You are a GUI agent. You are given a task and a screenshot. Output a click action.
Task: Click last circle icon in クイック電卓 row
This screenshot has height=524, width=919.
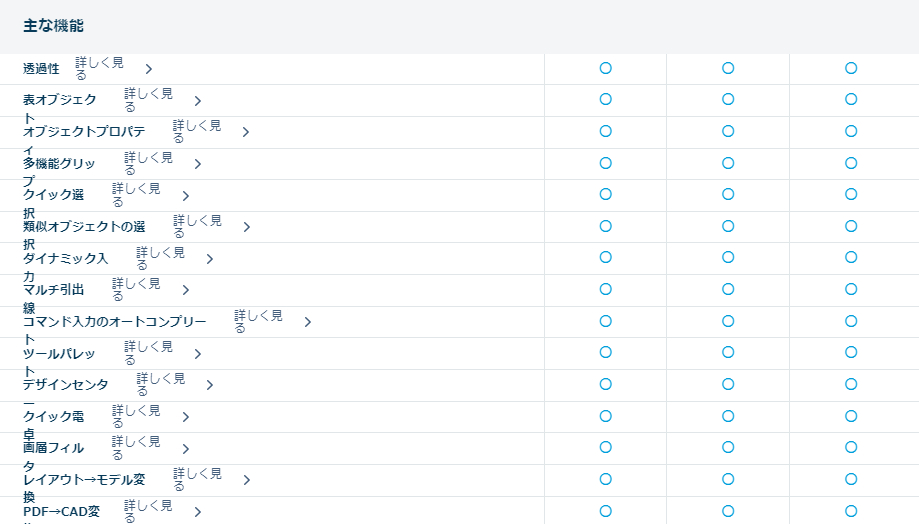851,416
